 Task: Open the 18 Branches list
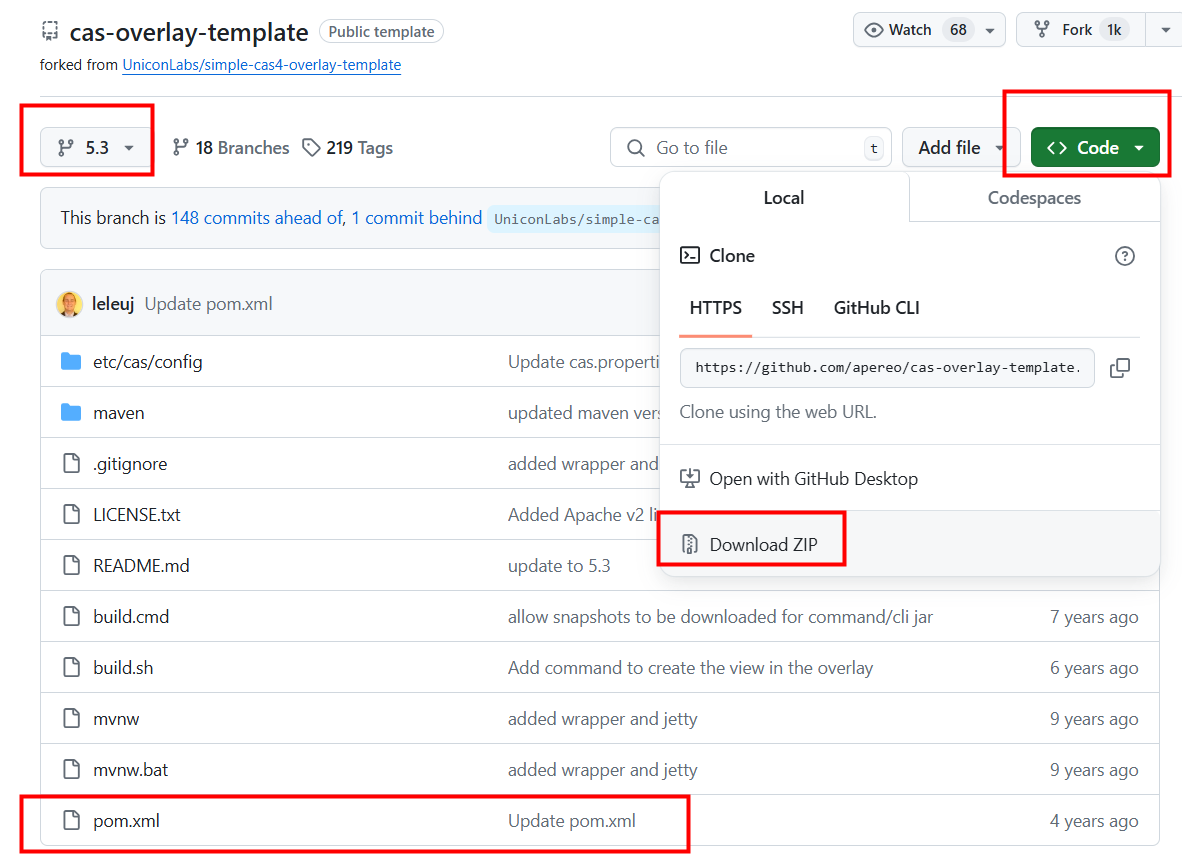[231, 148]
